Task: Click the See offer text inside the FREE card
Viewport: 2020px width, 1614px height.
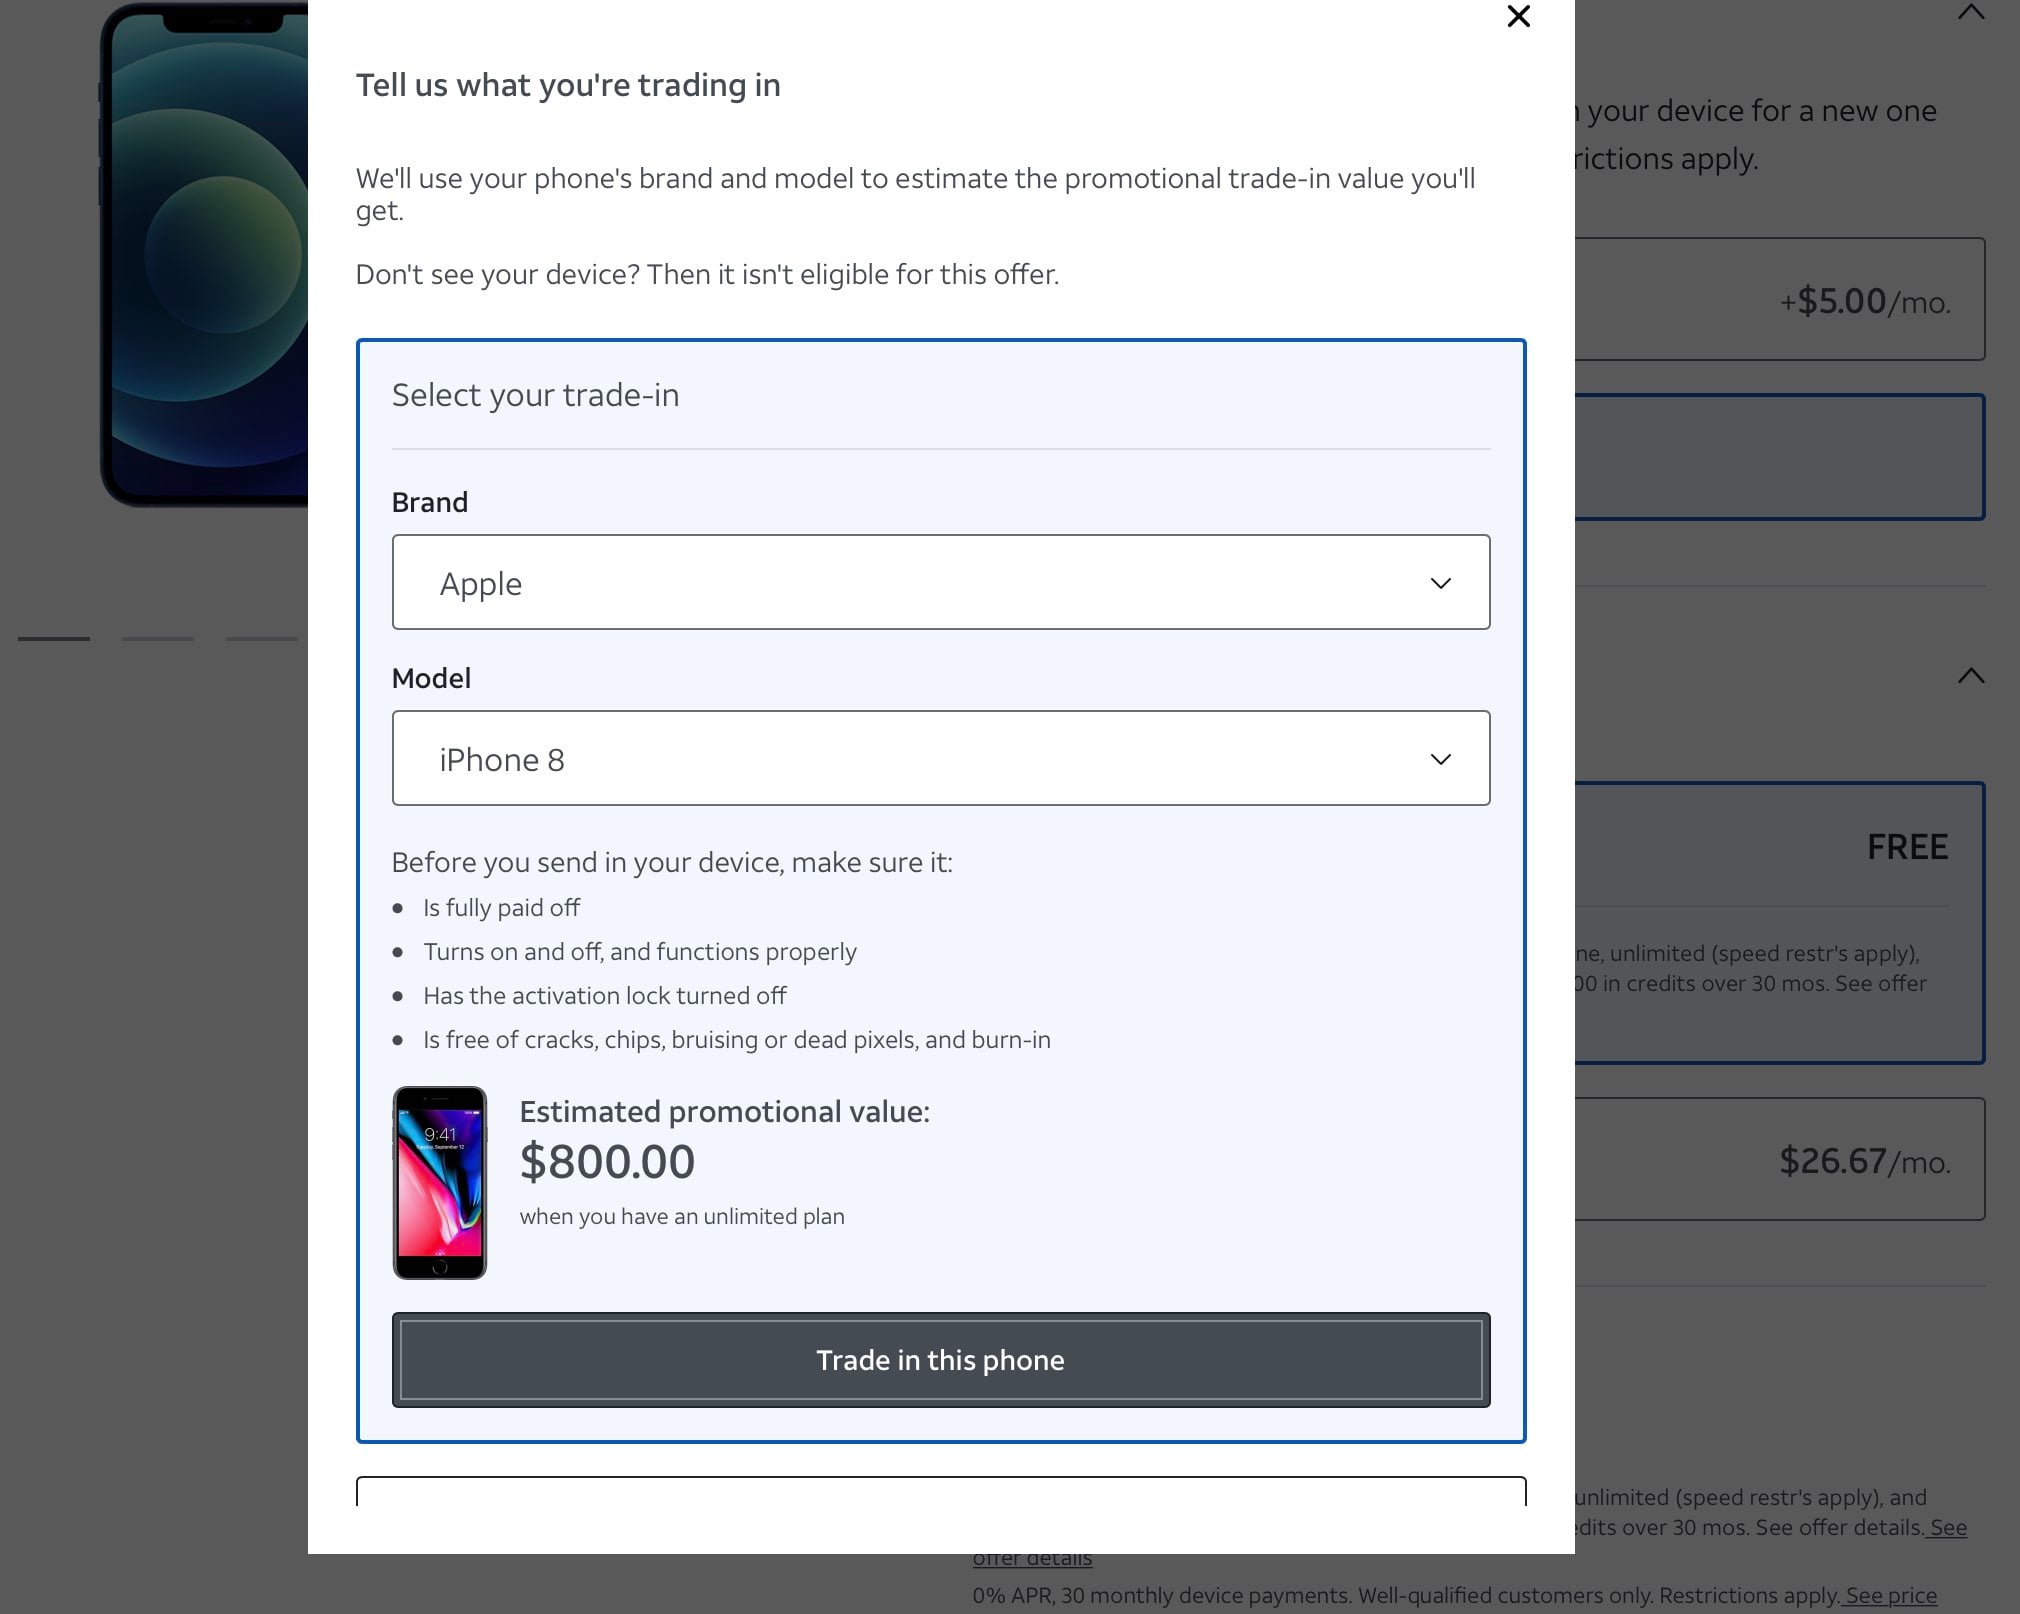Action: (x=1880, y=983)
